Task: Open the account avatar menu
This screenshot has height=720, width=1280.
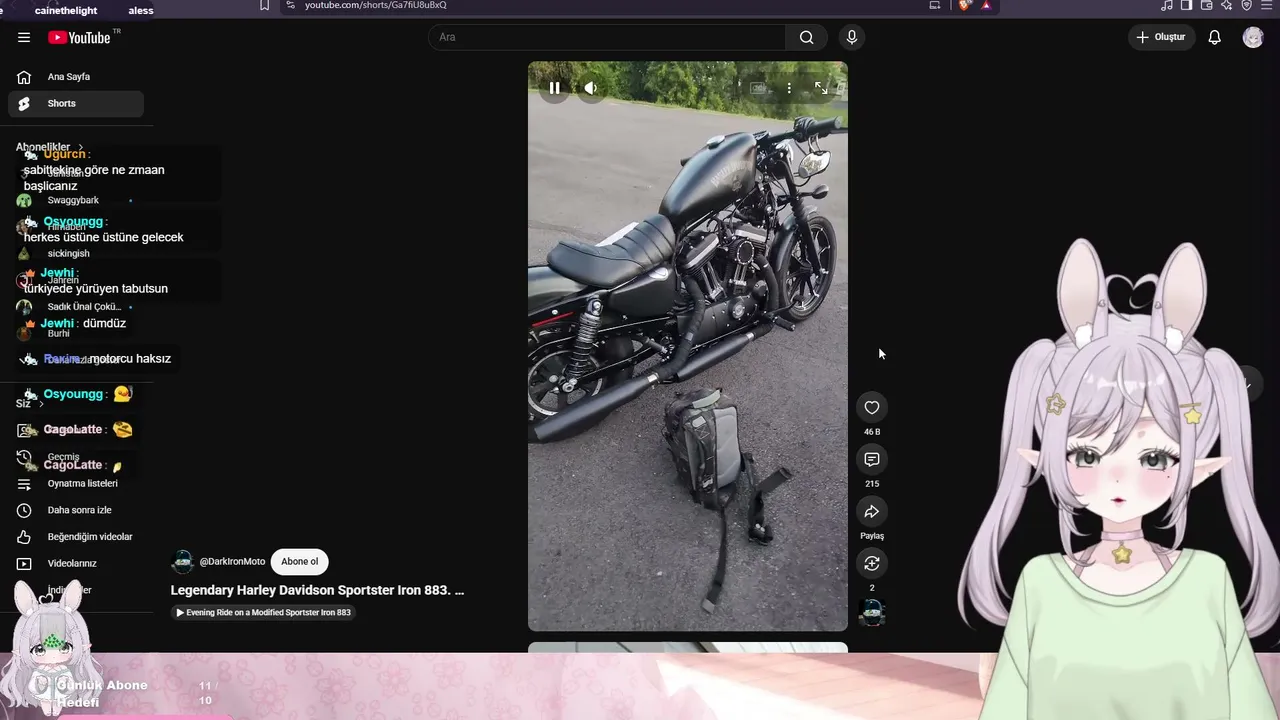Action: tap(1253, 37)
